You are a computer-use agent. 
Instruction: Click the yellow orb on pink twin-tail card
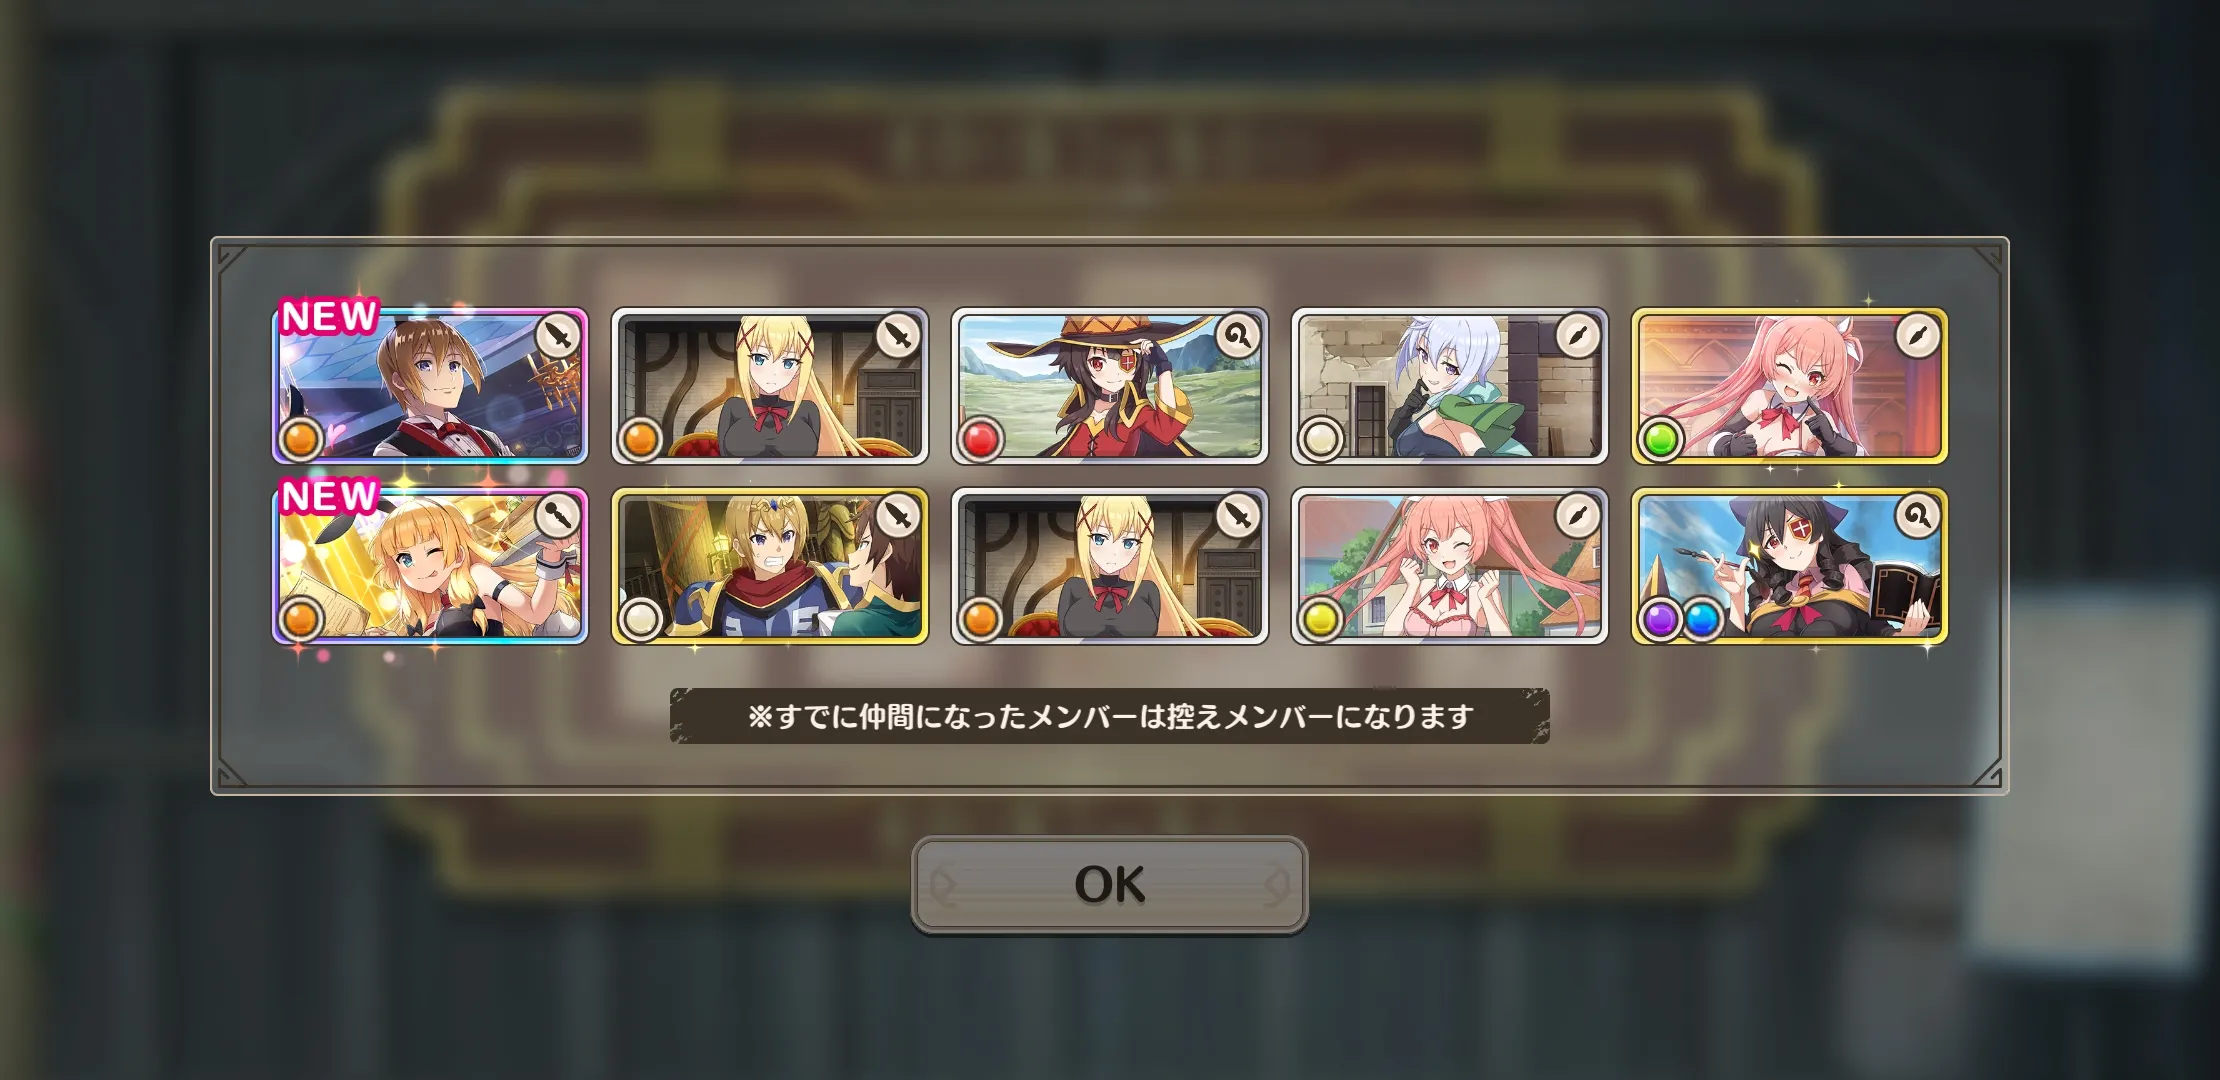point(1320,619)
